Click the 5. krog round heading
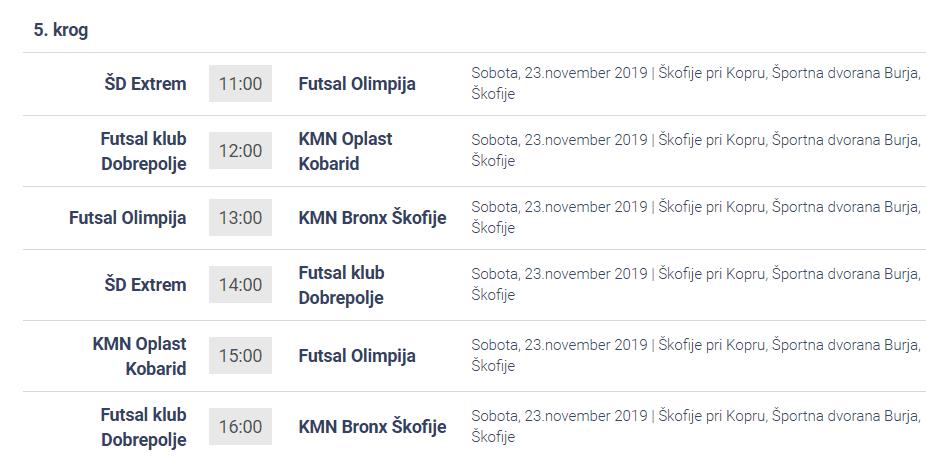 coord(61,30)
